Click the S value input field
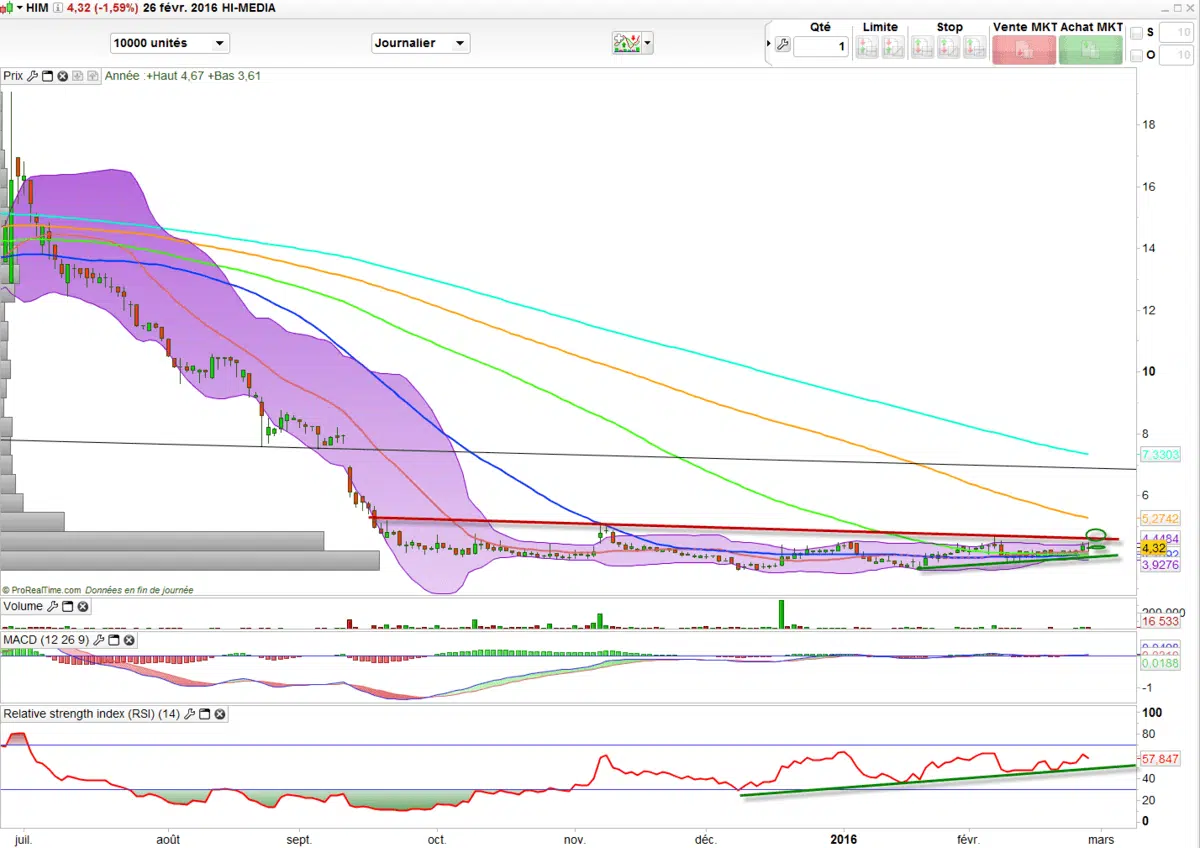 tap(1178, 33)
